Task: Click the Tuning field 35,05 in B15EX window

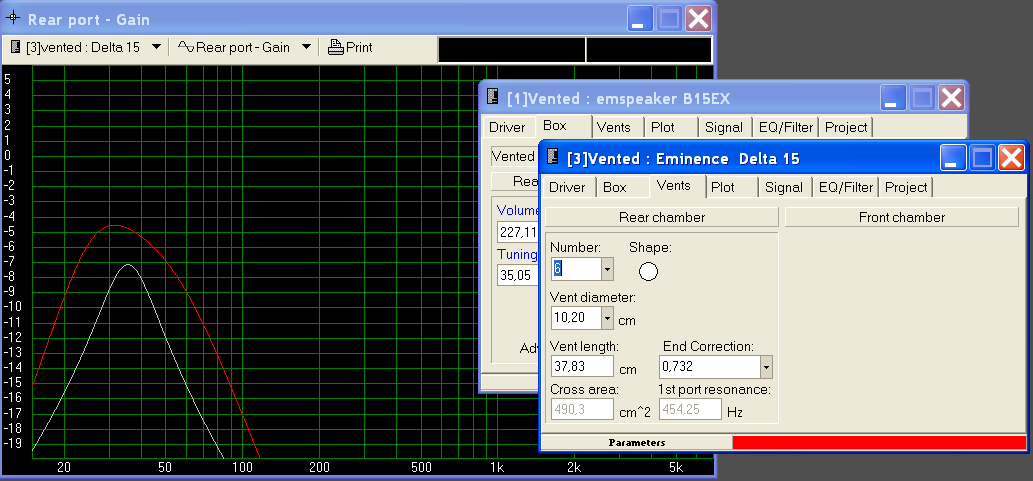Action: 518,275
